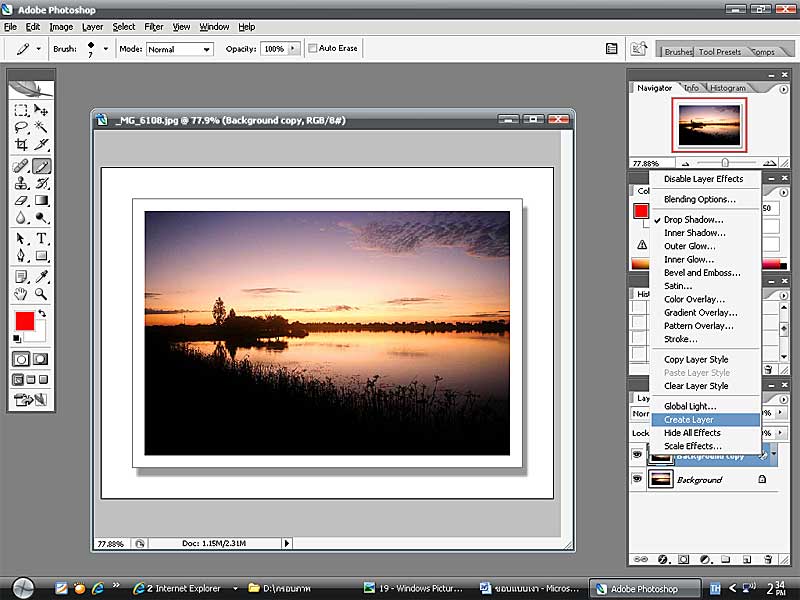Screen dimensions: 800x600
Task: Switch to Quick Mask Mode
Action: pos(41,359)
